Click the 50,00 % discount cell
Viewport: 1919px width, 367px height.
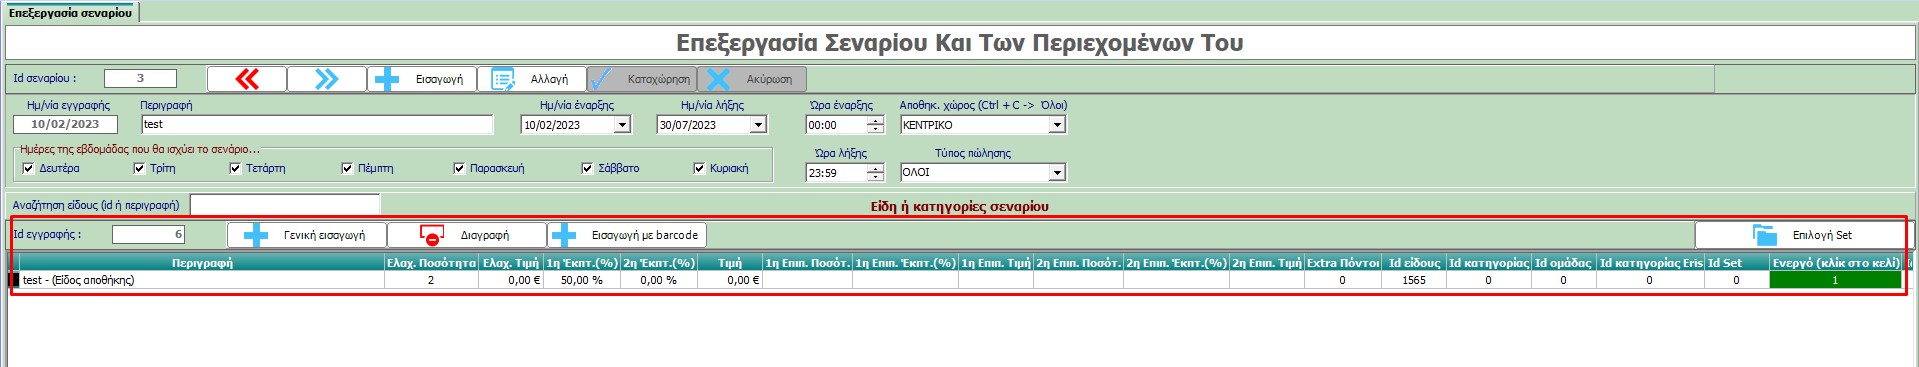(582, 280)
